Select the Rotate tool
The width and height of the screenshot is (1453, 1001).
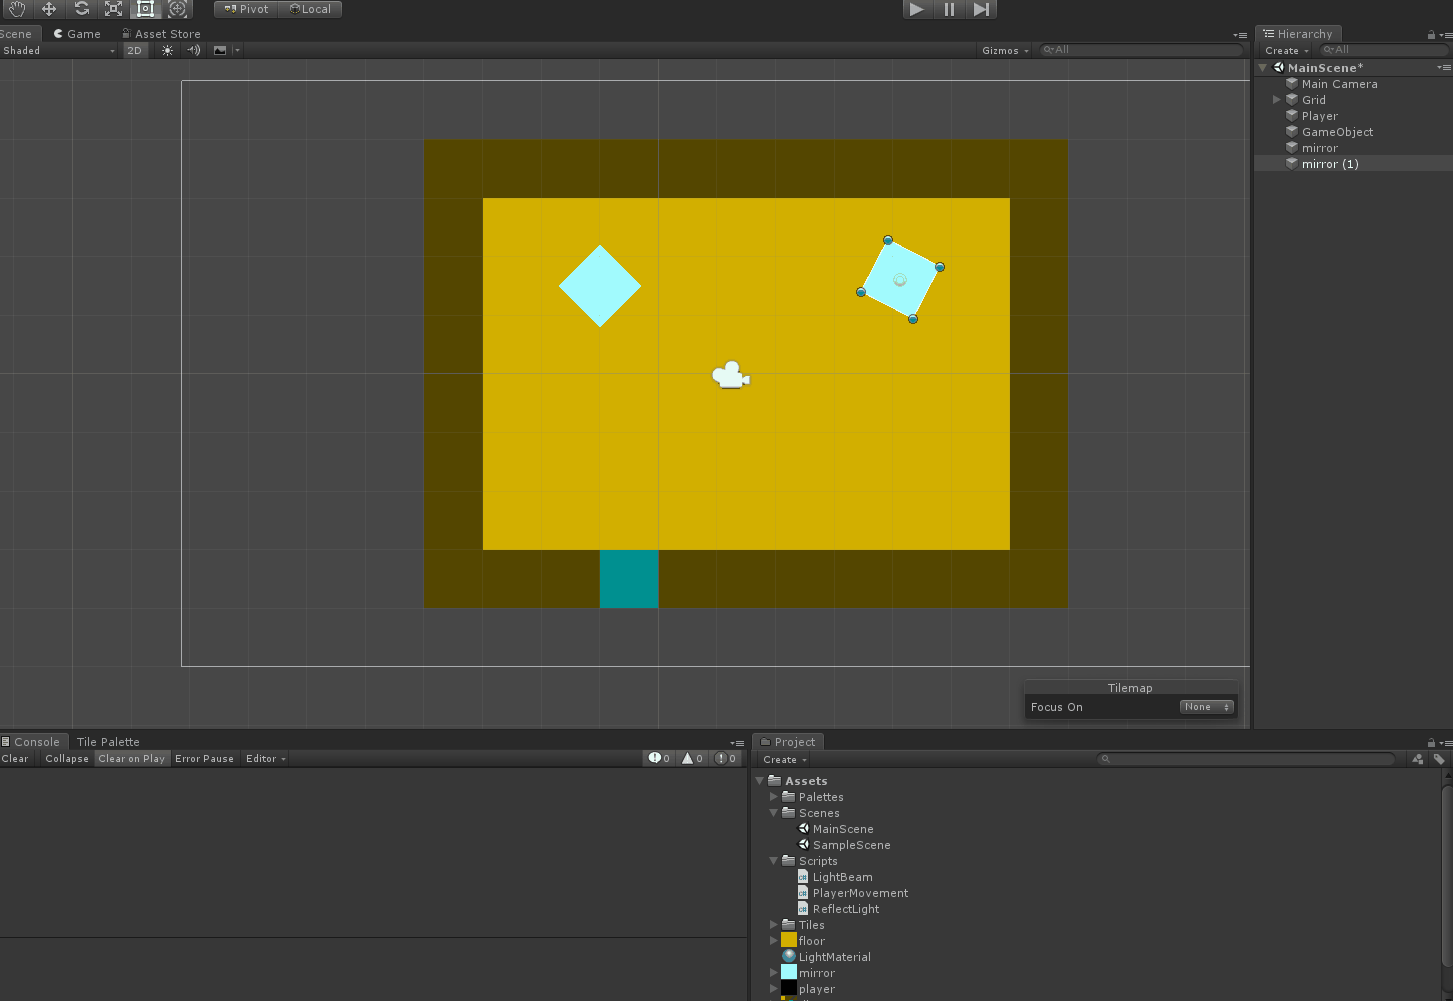[x=81, y=9]
